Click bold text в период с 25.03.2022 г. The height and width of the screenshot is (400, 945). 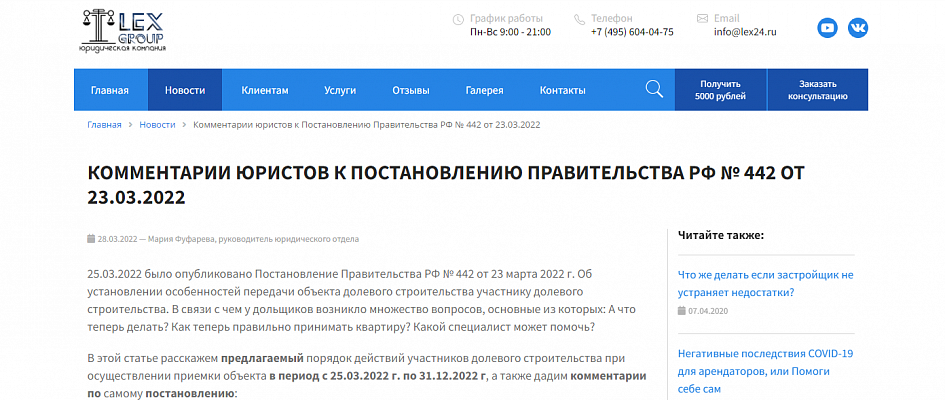tap(377, 376)
